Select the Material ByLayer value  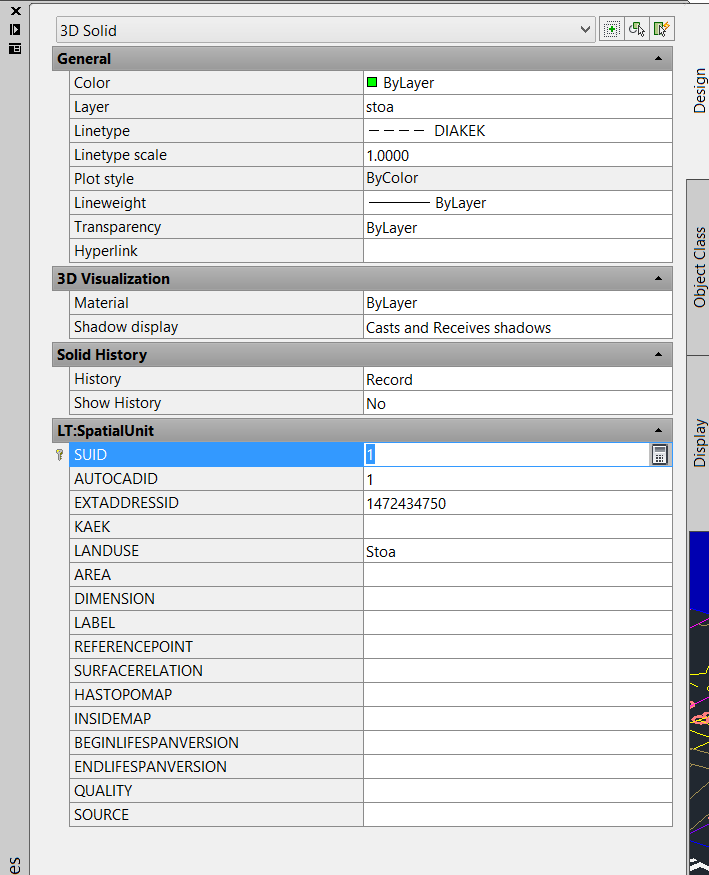pos(518,302)
